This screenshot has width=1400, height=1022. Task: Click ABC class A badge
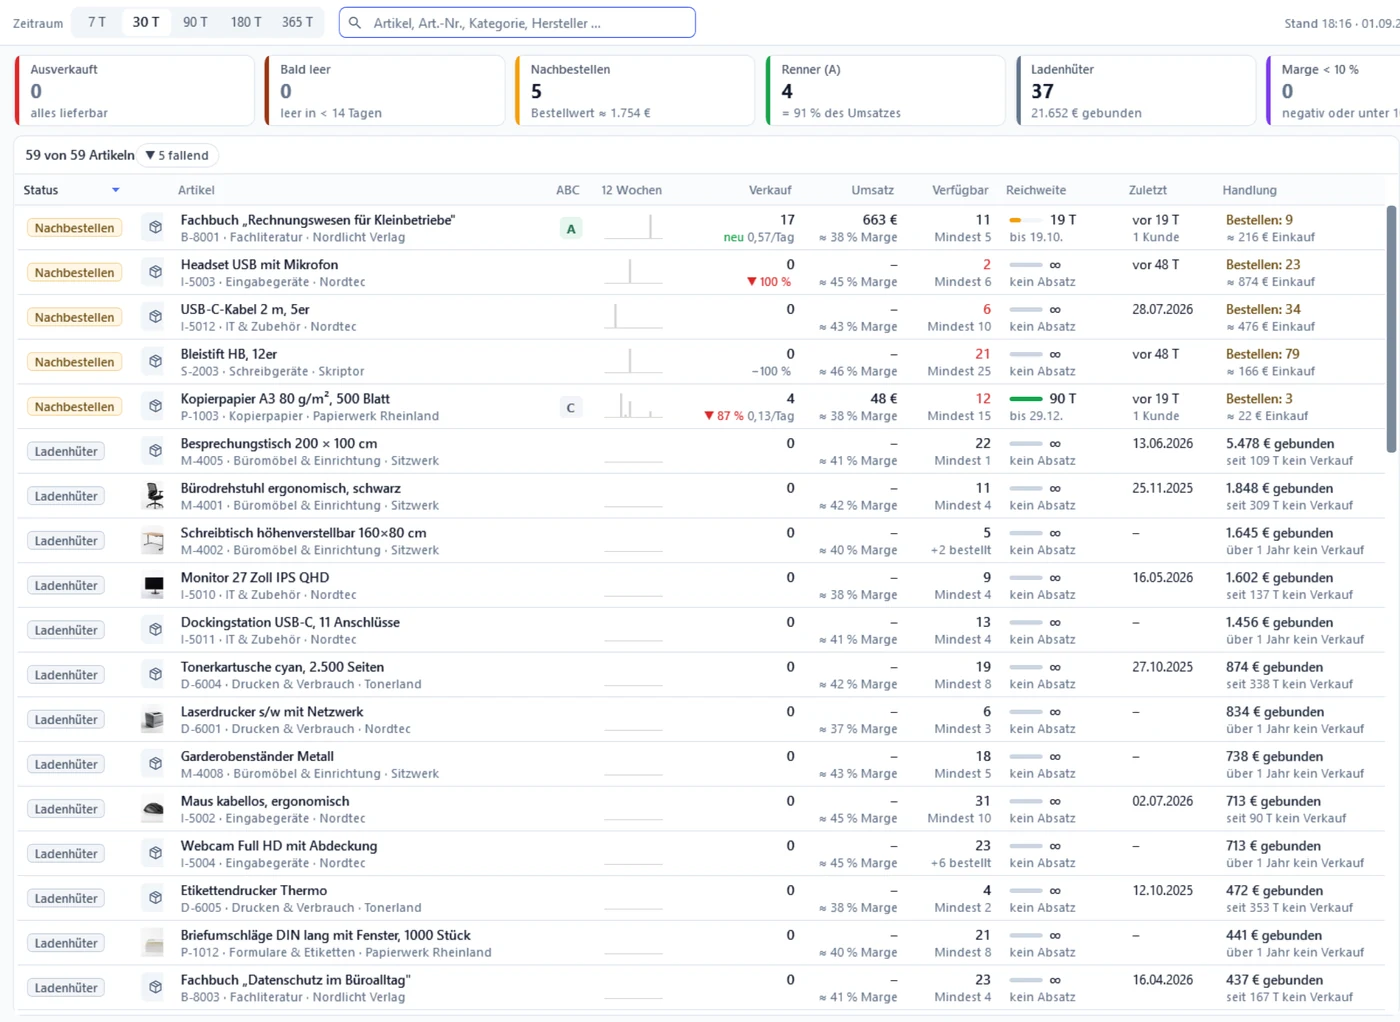pos(571,229)
